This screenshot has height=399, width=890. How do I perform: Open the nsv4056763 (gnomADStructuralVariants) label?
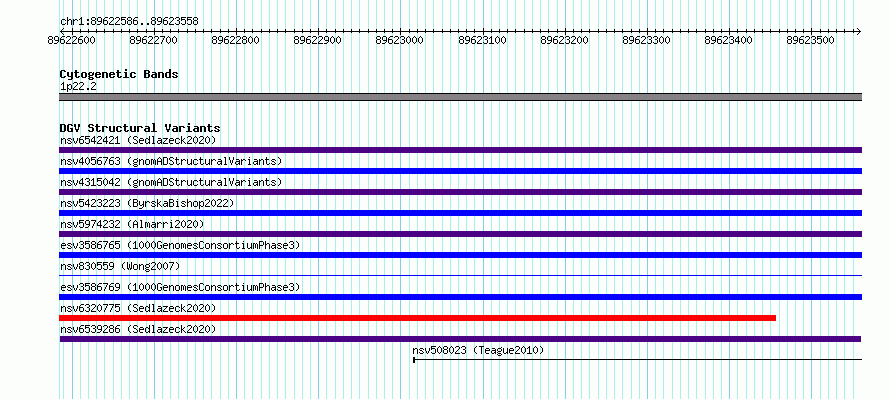pyautogui.click(x=171, y=161)
